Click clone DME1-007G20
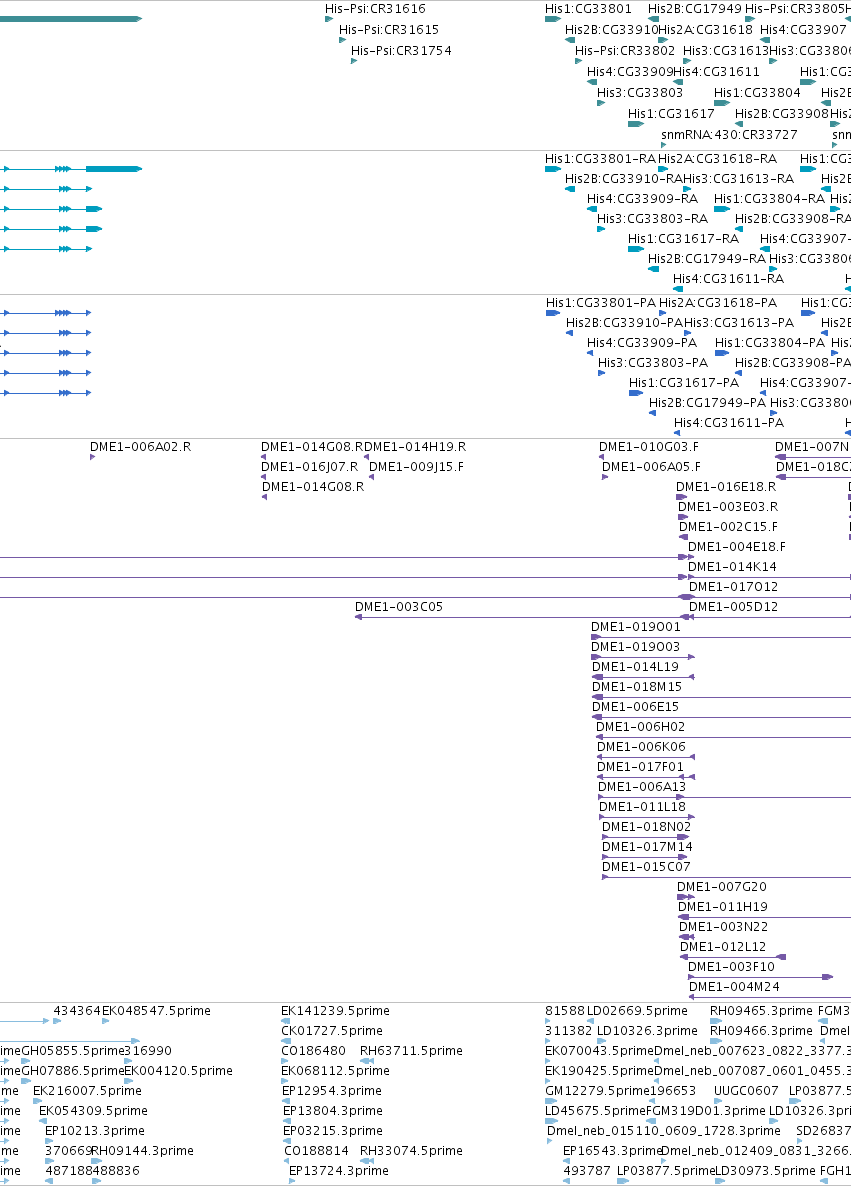 pos(722,887)
